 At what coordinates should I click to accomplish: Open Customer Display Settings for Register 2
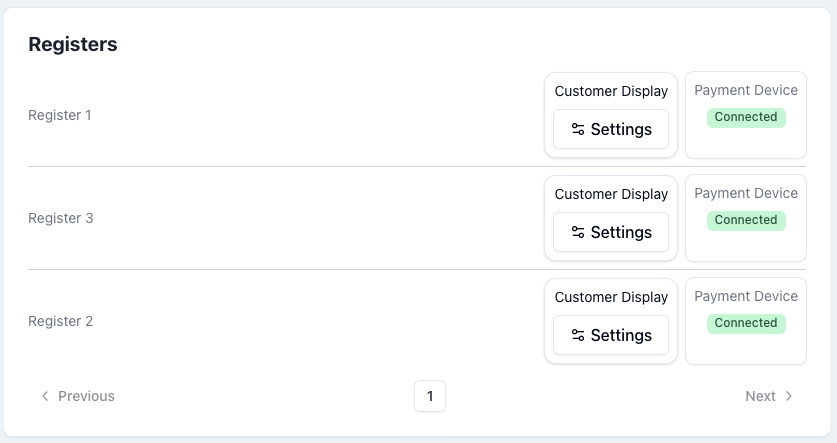click(x=611, y=335)
